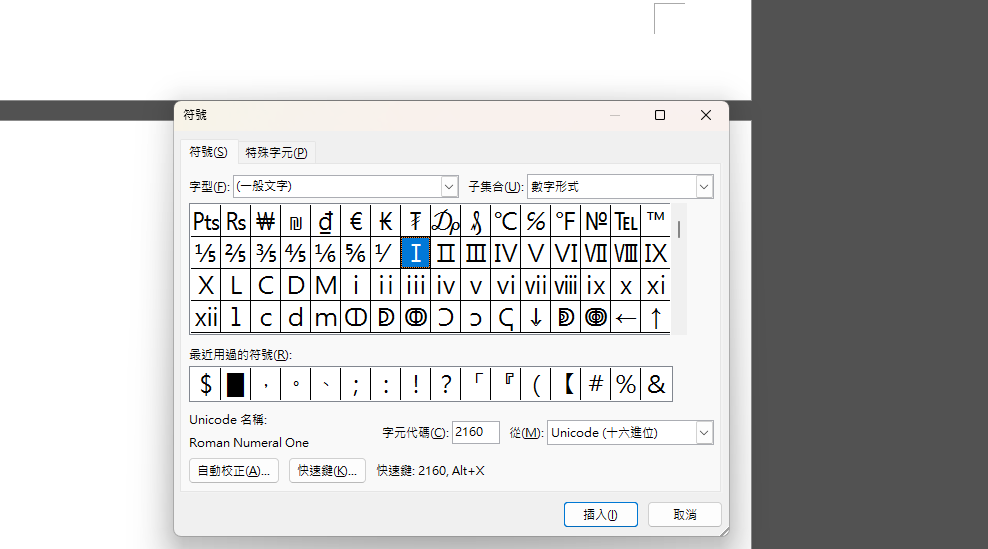
Task: Switch to the 特殊字元 tab
Action: tap(277, 152)
